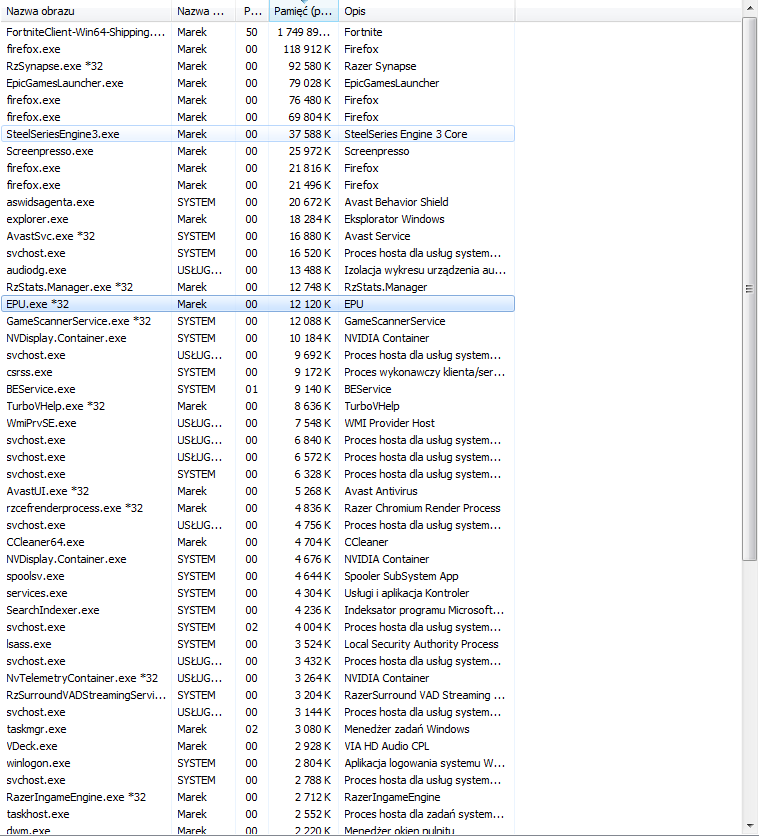Select the audiodg.exe process

point(258,270)
